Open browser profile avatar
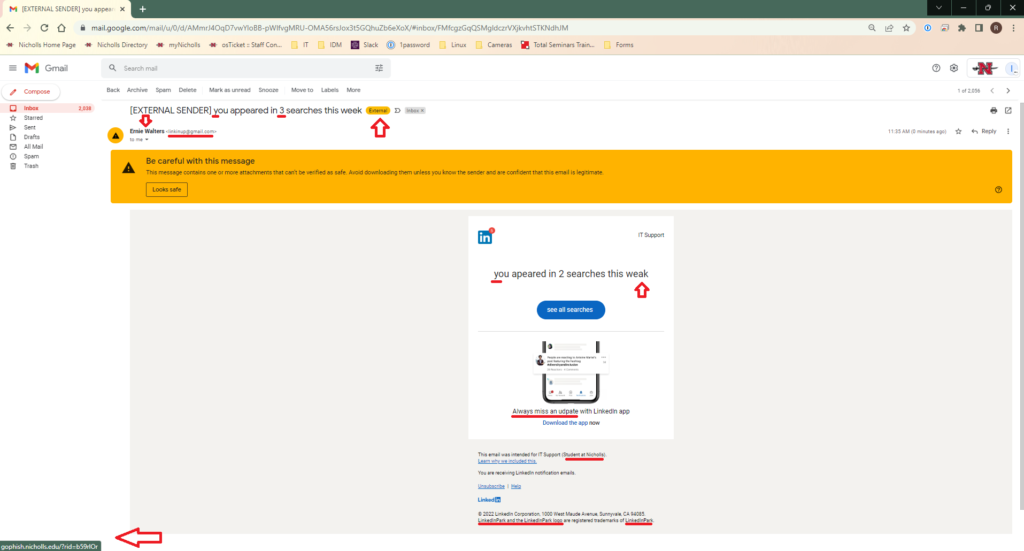 [996, 27]
